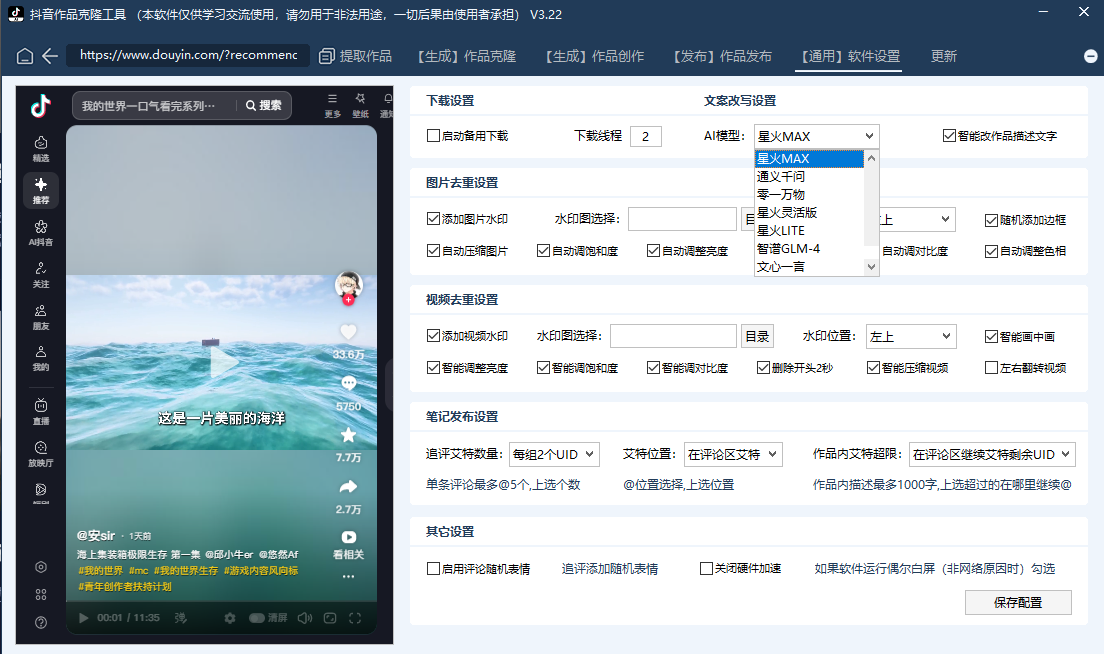The image size is (1104, 654).
Task: Open AI抖音 in the Douyin sidebar
Action: (x=40, y=233)
